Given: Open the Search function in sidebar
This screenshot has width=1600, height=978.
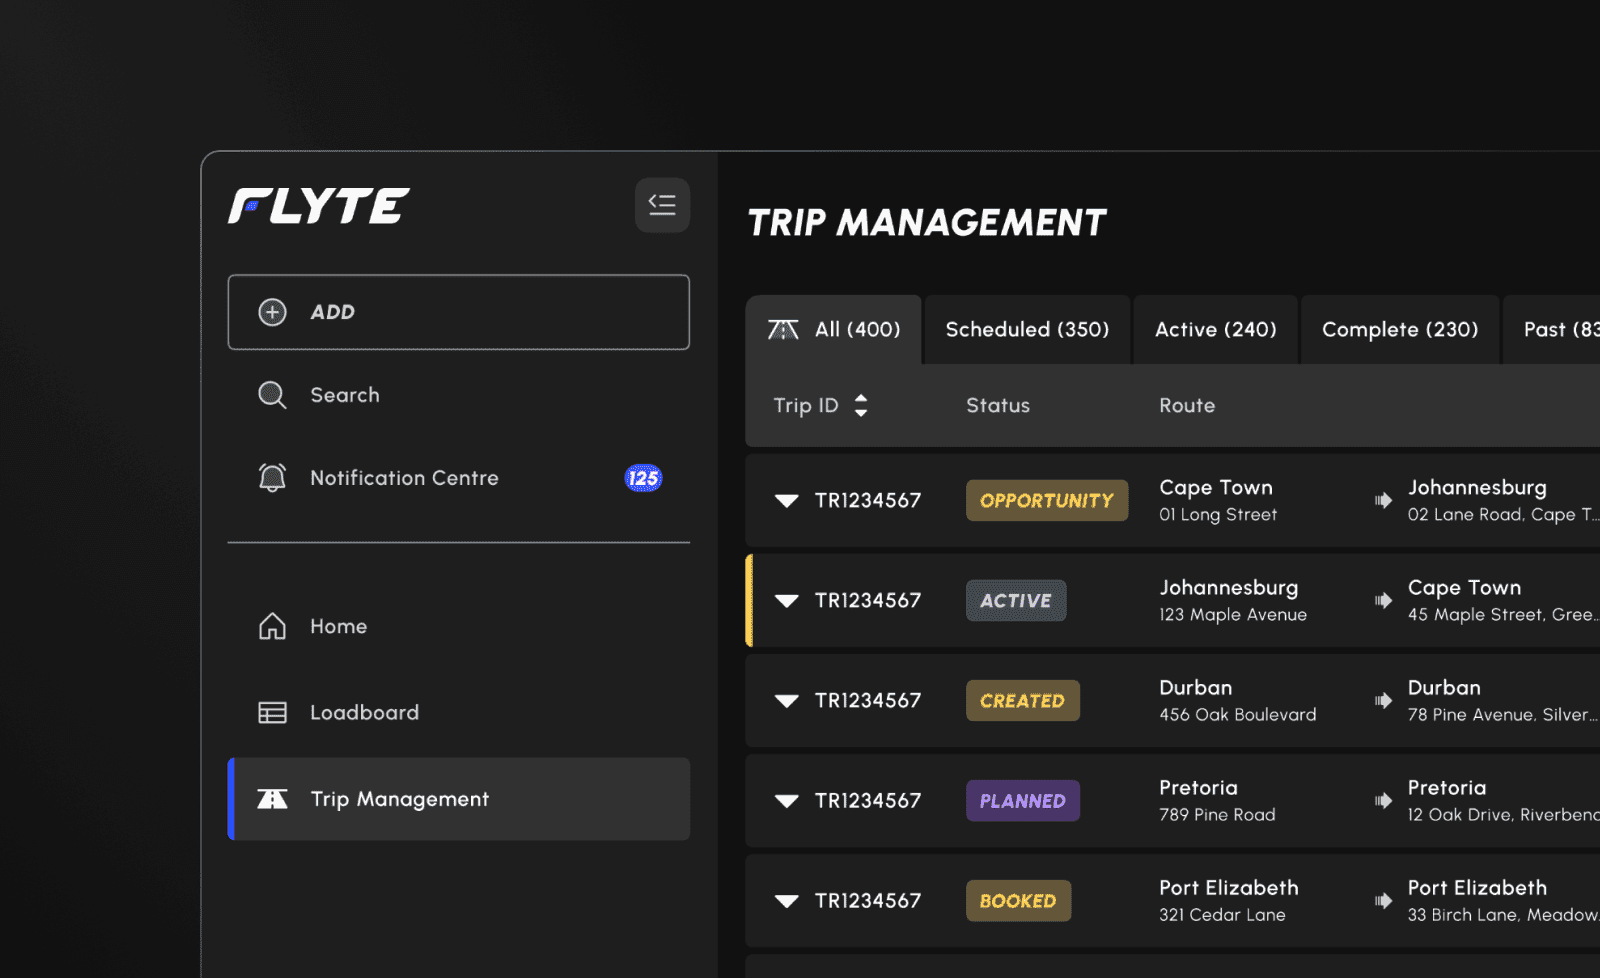Looking at the screenshot, I should (344, 394).
